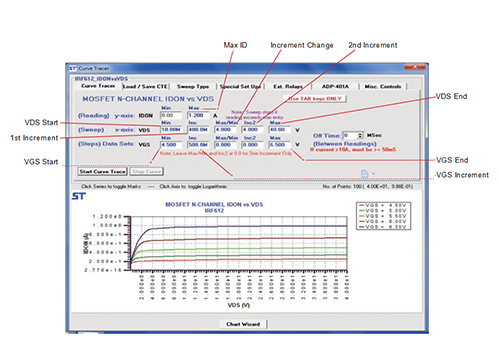Click the VGS Max field showing 6.500
The width and height of the screenshot is (500, 361).
280,145
